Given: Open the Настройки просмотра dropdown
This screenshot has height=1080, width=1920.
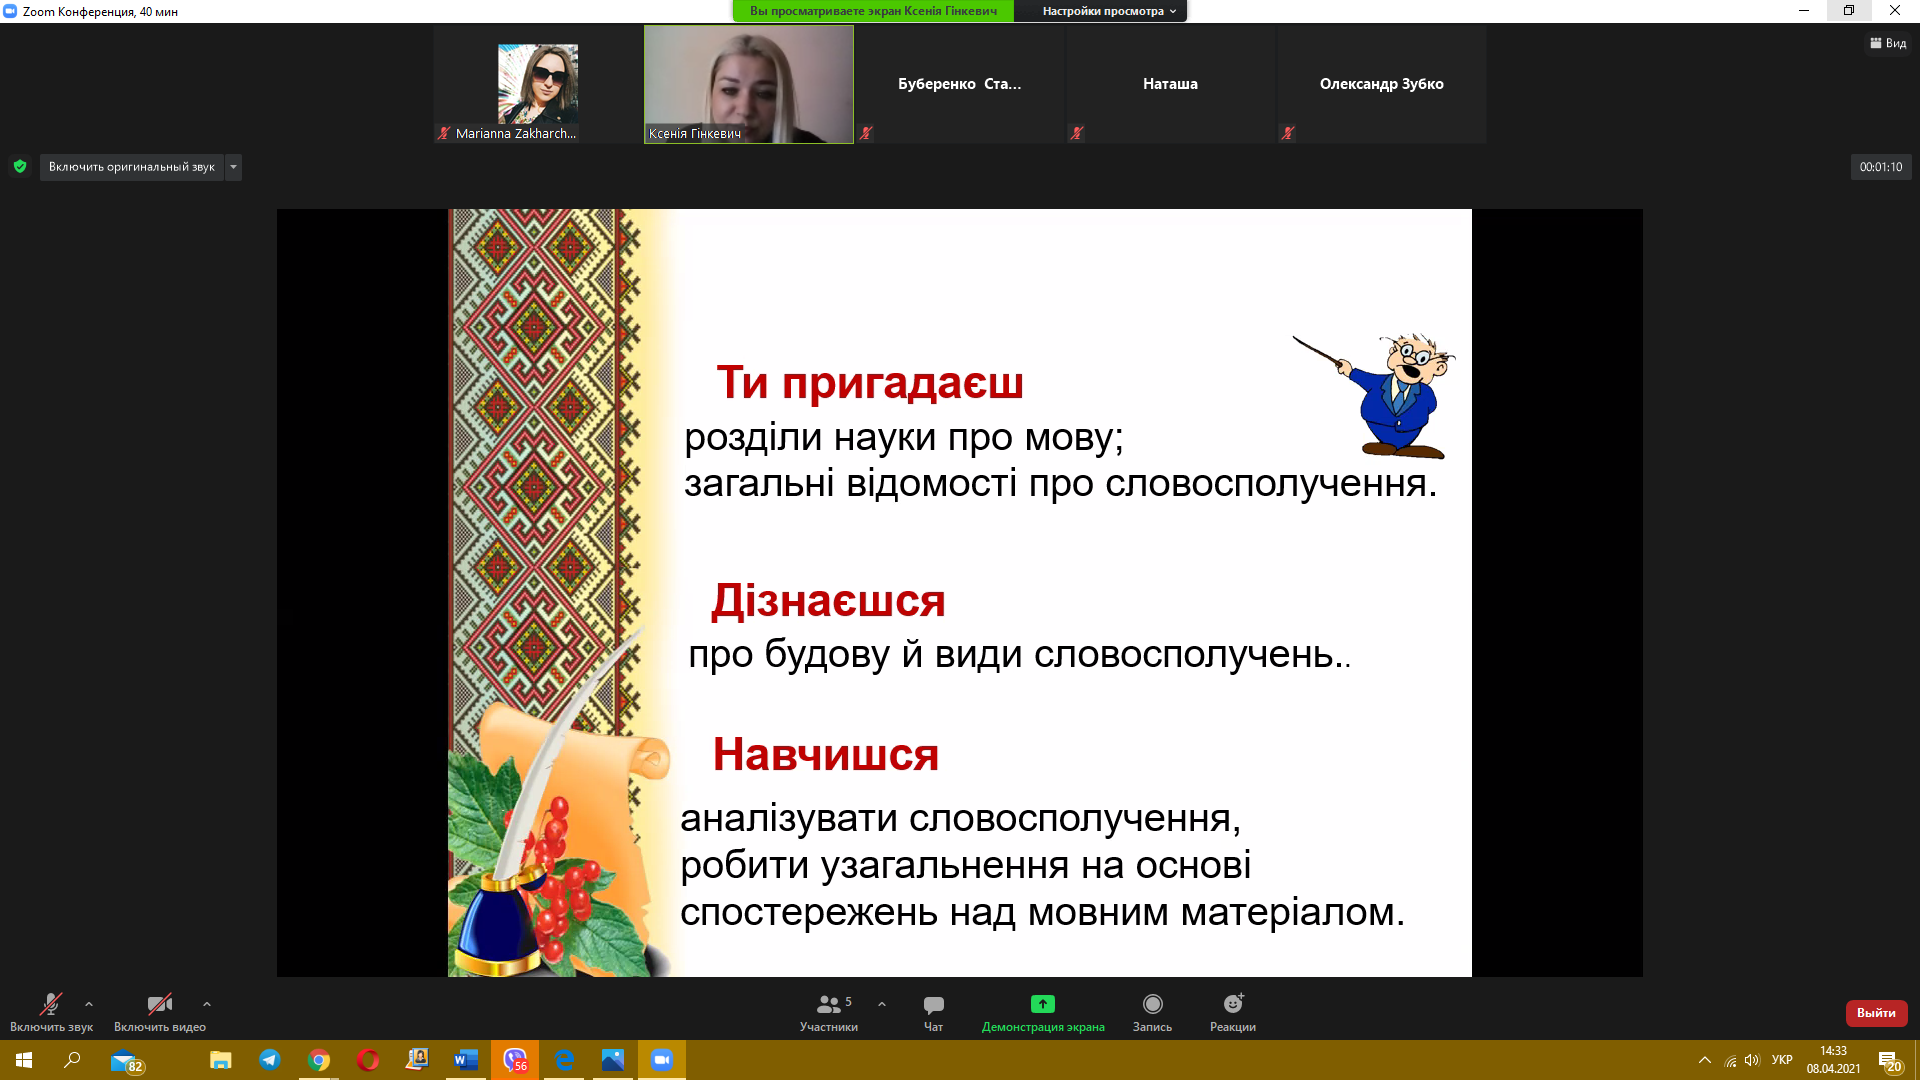Looking at the screenshot, I should click(x=1108, y=11).
